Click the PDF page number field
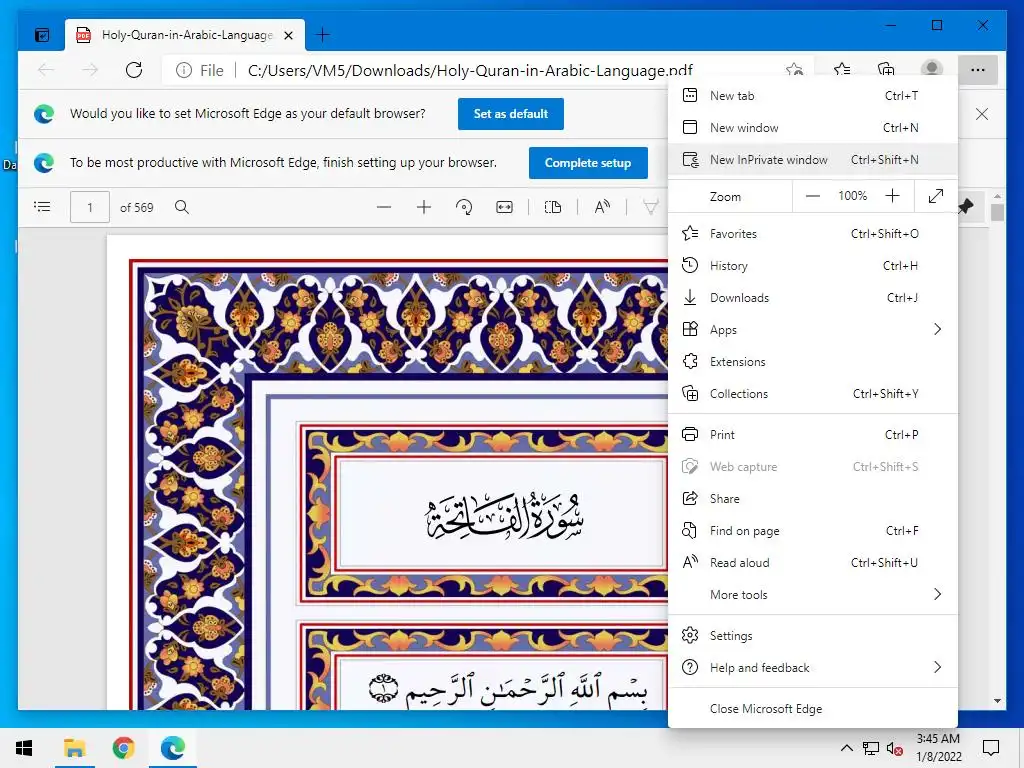1024x768 pixels. coord(89,207)
